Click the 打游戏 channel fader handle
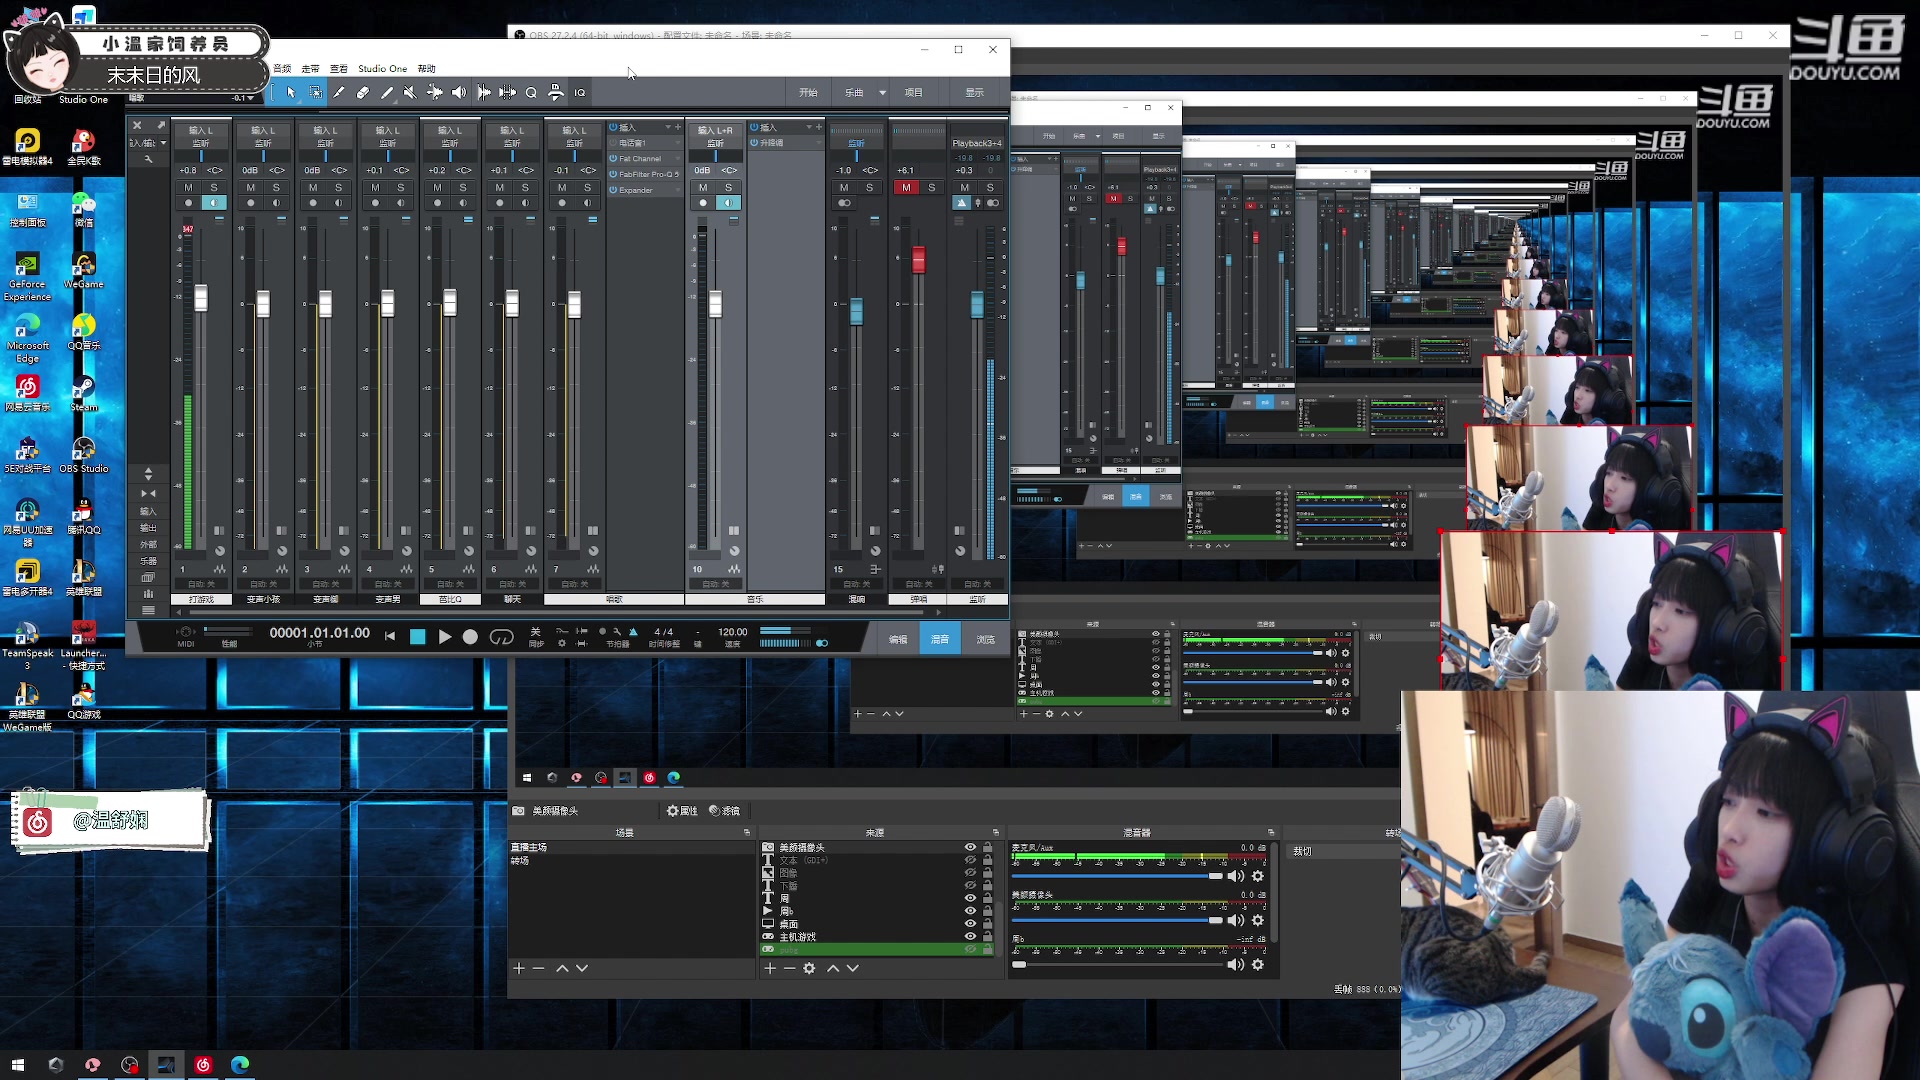Viewport: 1920px width, 1080px height. [x=201, y=298]
